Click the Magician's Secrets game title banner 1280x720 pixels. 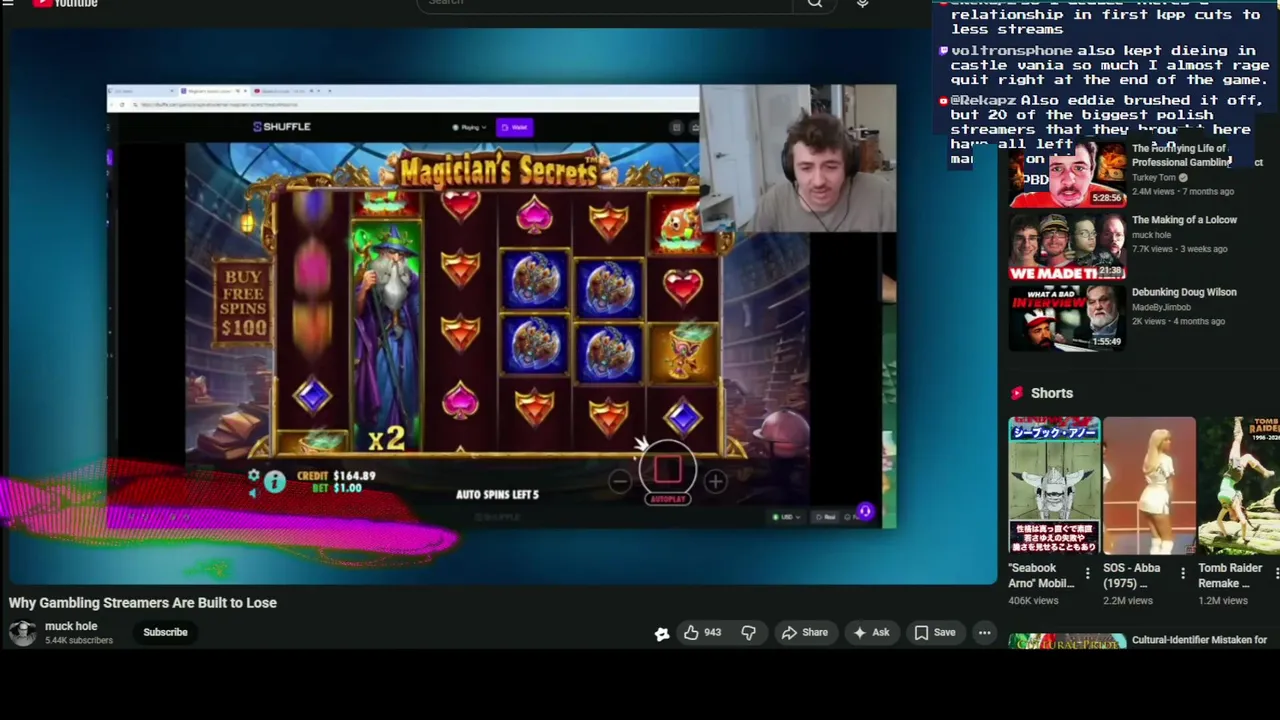[498, 172]
